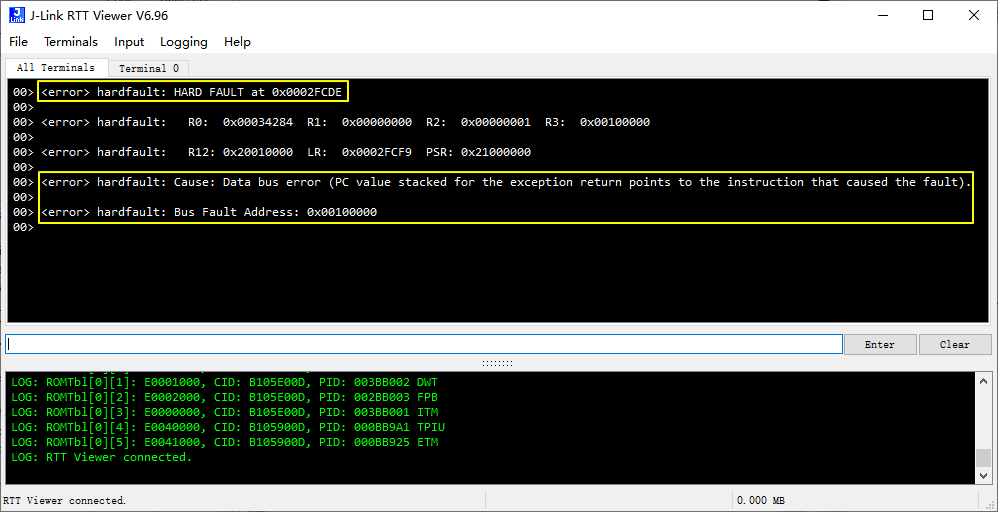Click the log panel scroll down arrow
This screenshot has height=512, width=998.
click(983, 476)
